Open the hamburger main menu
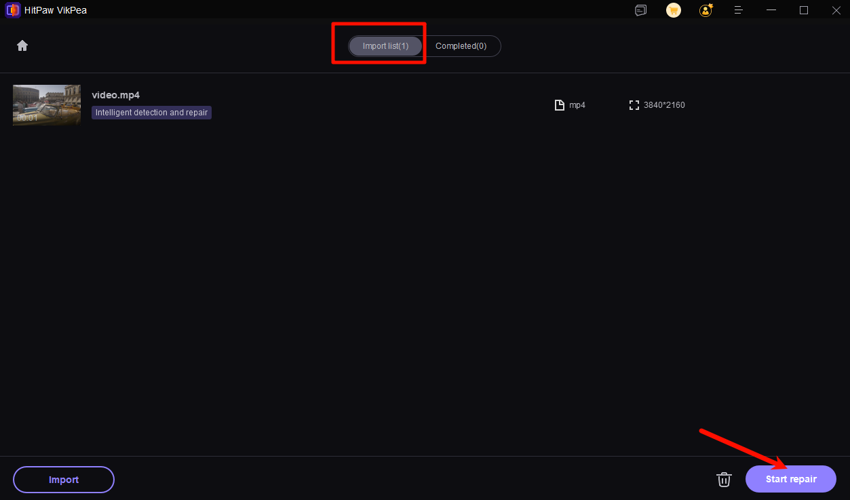850x500 pixels. [739, 10]
